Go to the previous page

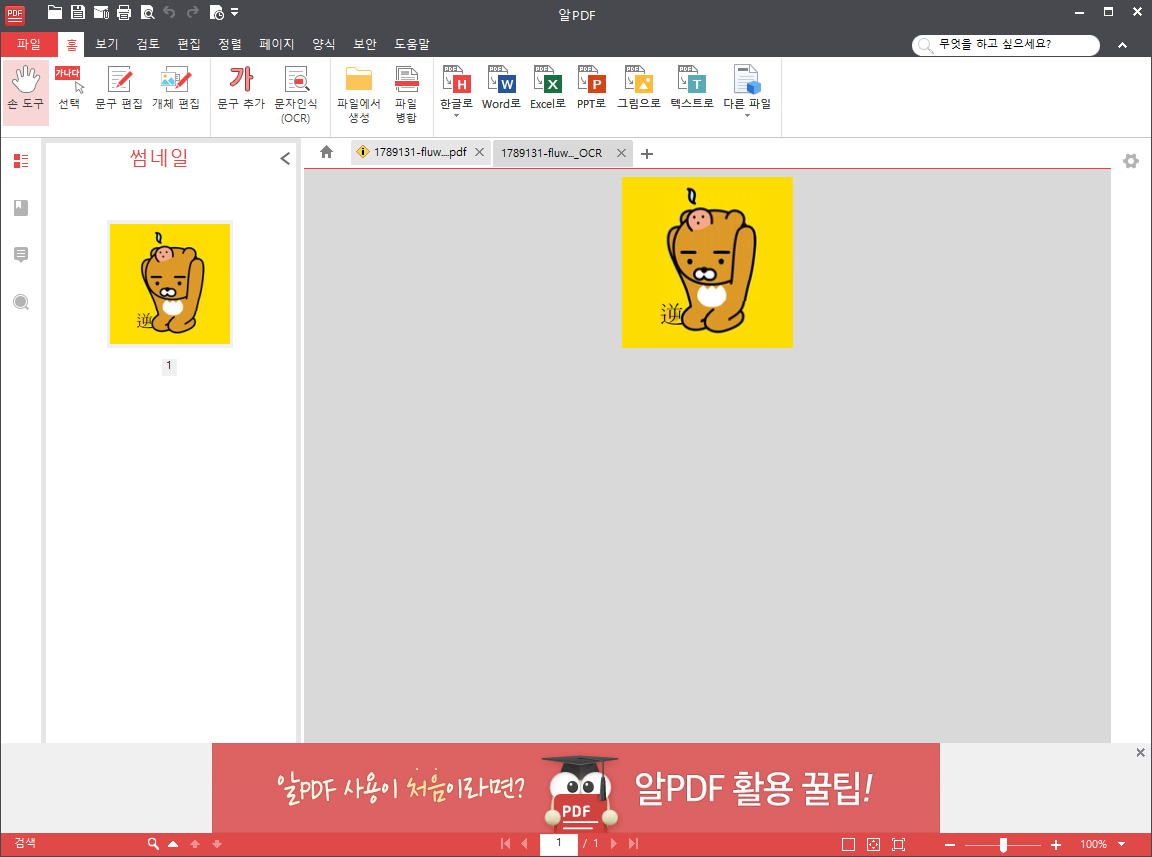click(525, 844)
